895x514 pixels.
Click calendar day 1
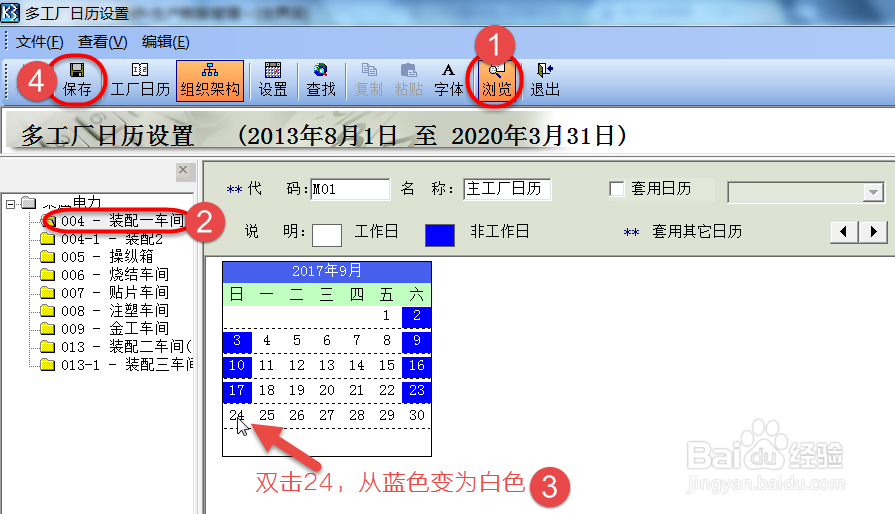click(x=386, y=315)
